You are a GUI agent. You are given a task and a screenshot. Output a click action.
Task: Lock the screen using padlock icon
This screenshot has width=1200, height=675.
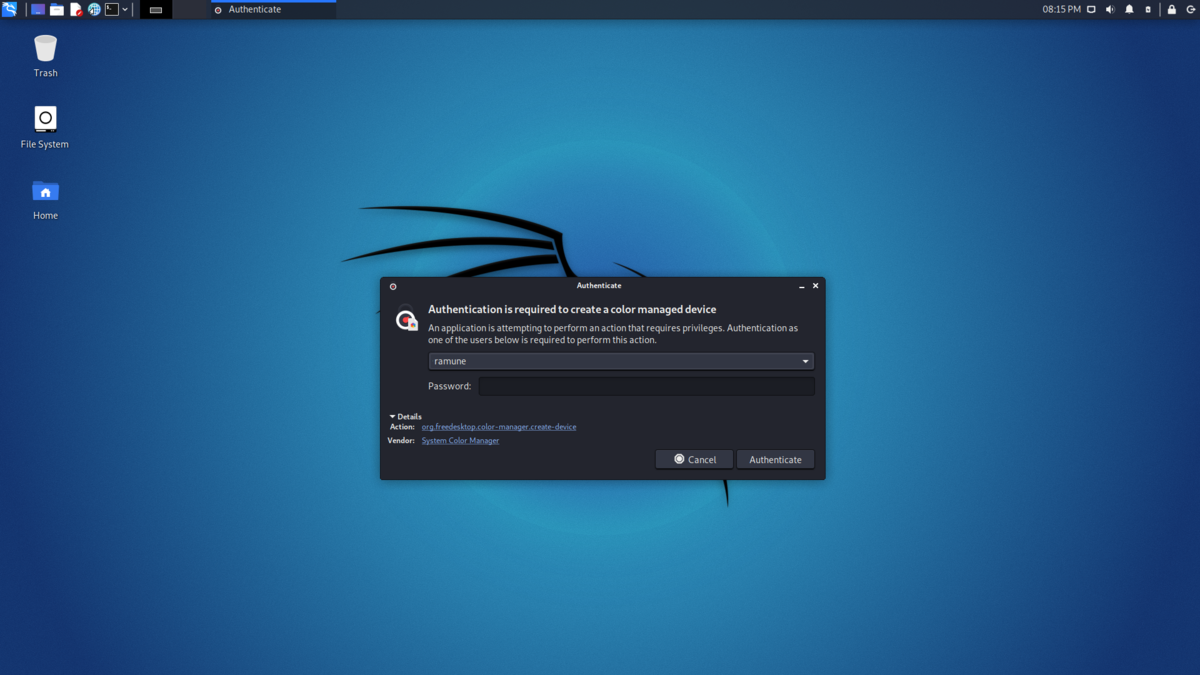click(x=1171, y=9)
